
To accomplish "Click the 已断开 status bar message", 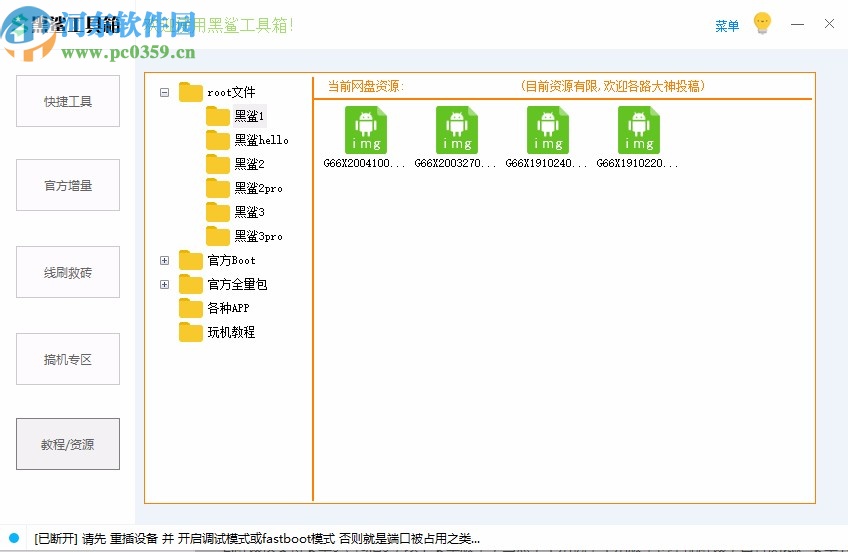I will 257,538.
